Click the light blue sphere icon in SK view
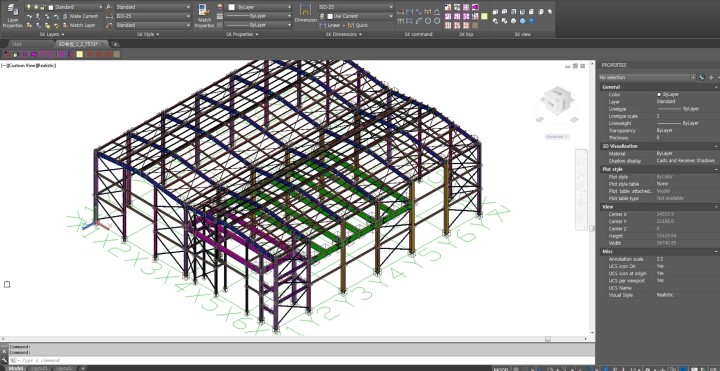Image resolution: width=720 pixels, height=371 pixels. [x=523, y=21]
